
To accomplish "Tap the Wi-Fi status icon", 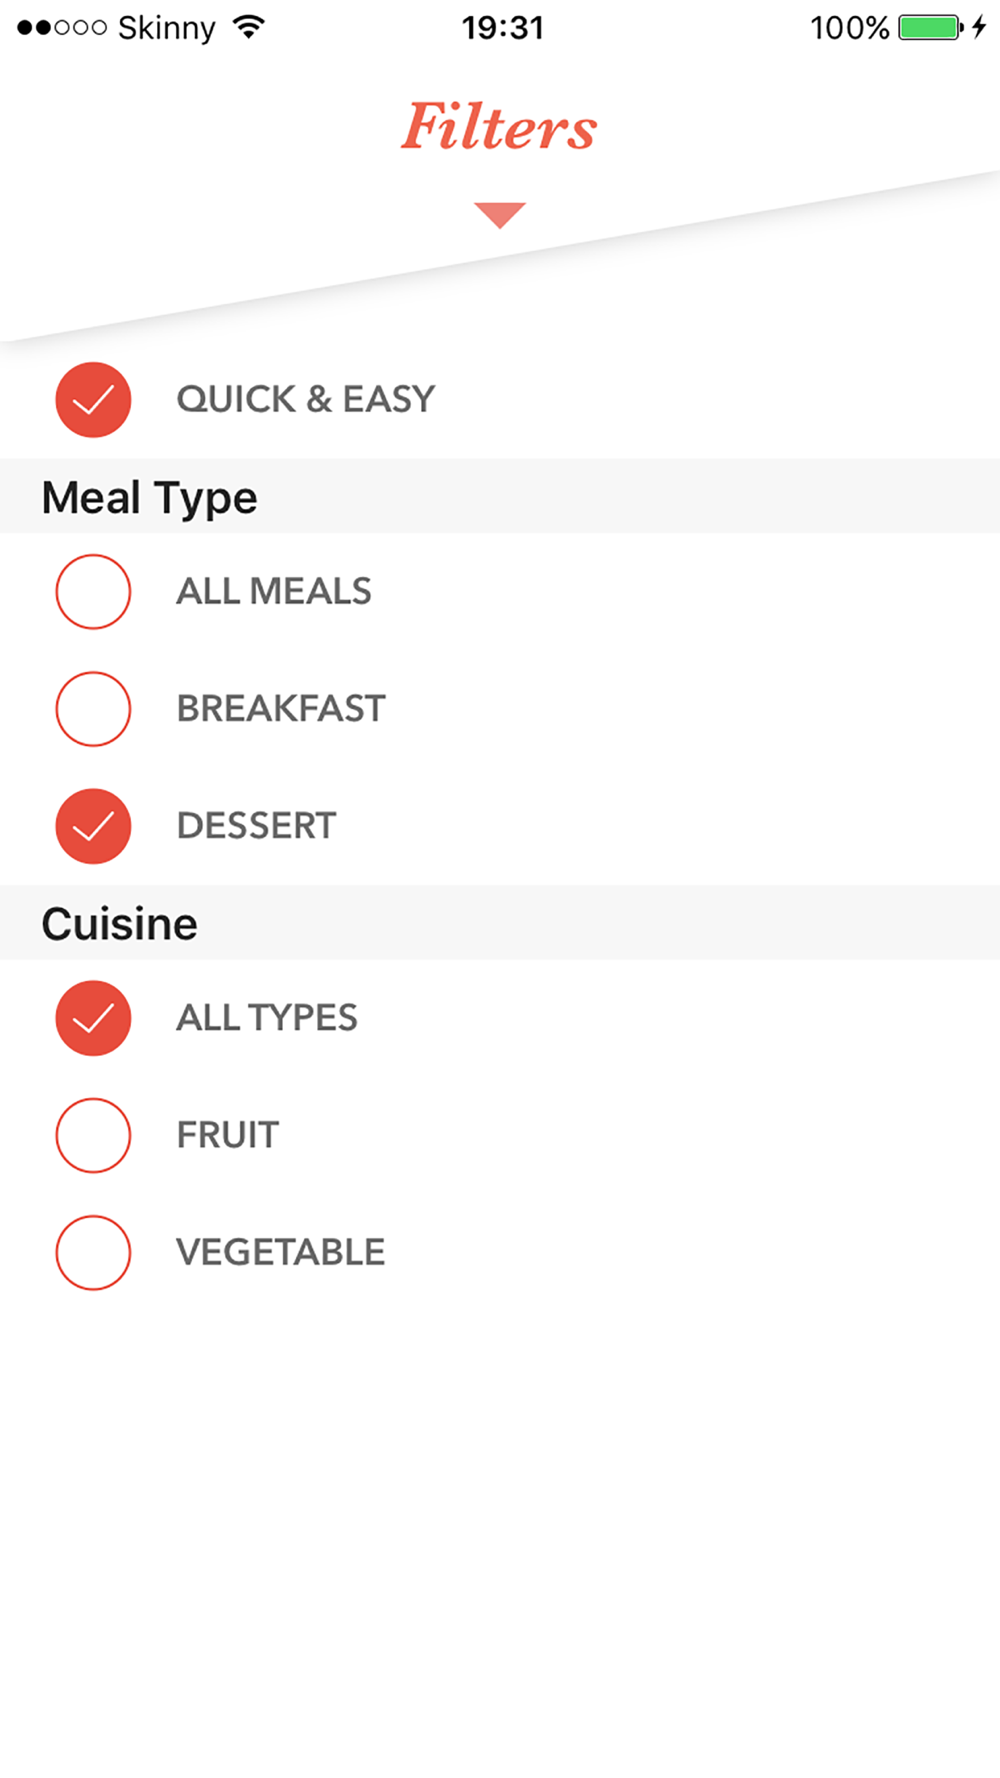I will click(248, 27).
